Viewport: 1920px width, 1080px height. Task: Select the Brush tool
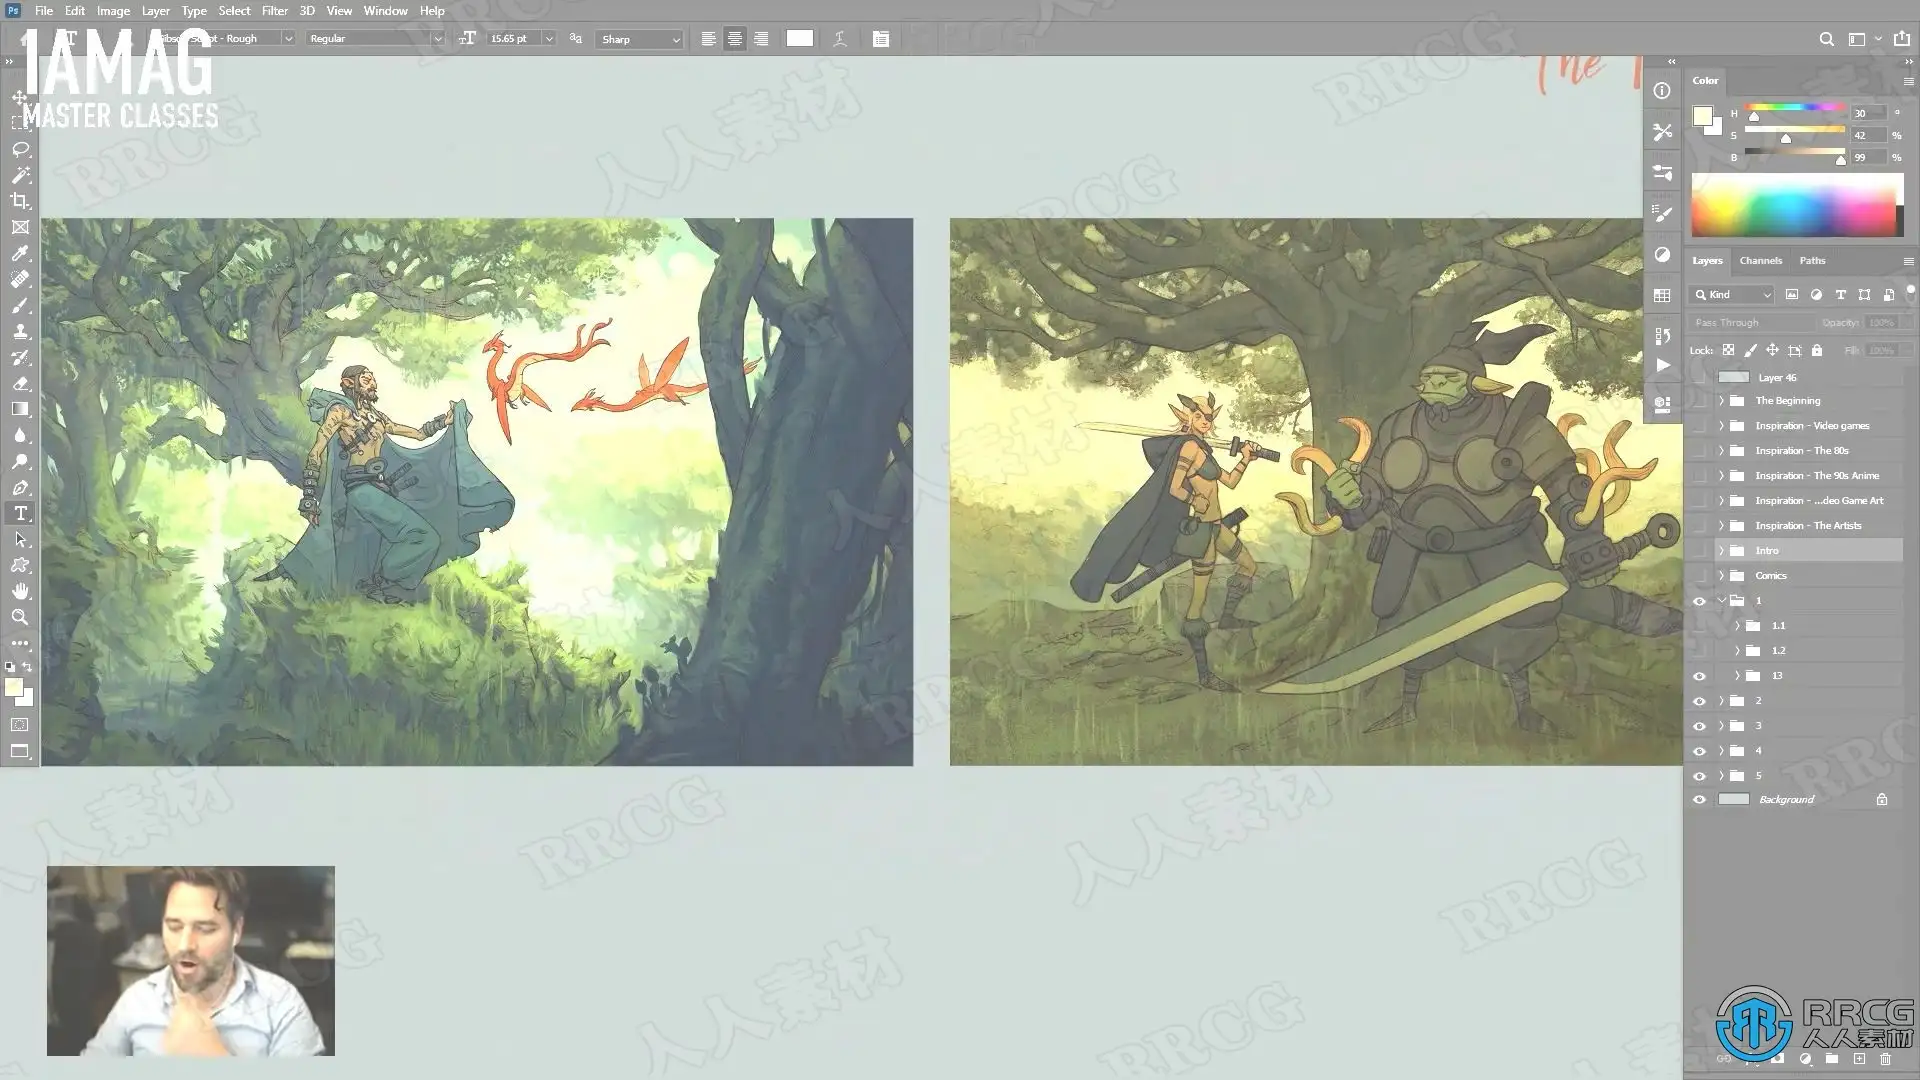(x=20, y=306)
